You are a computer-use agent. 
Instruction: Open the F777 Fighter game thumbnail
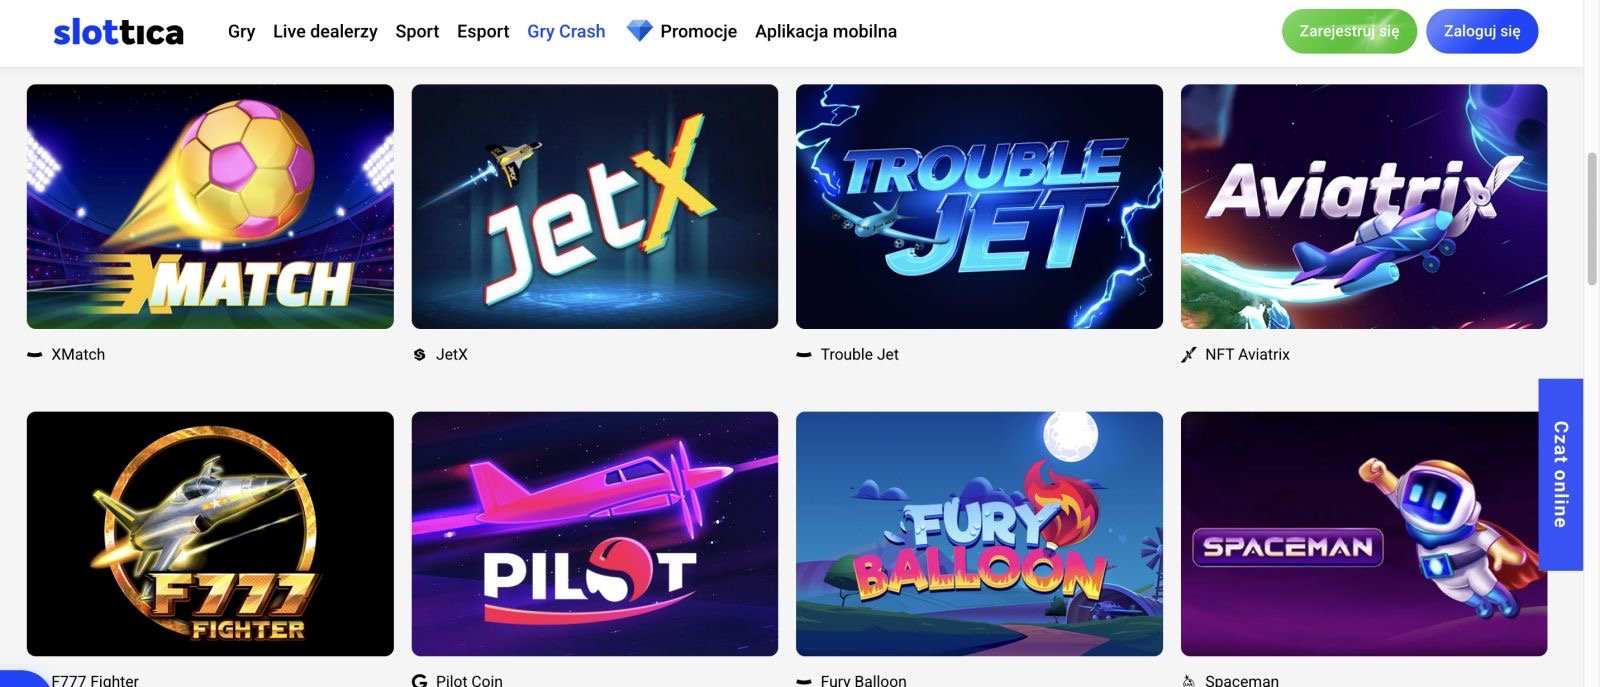click(210, 534)
